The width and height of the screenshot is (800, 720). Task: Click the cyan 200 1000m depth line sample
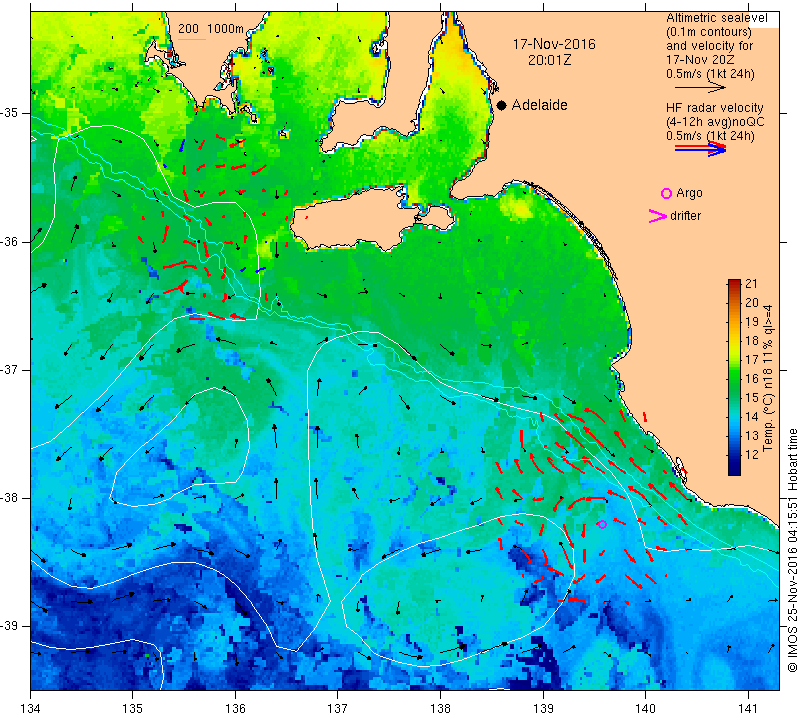(x=192, y=39)
